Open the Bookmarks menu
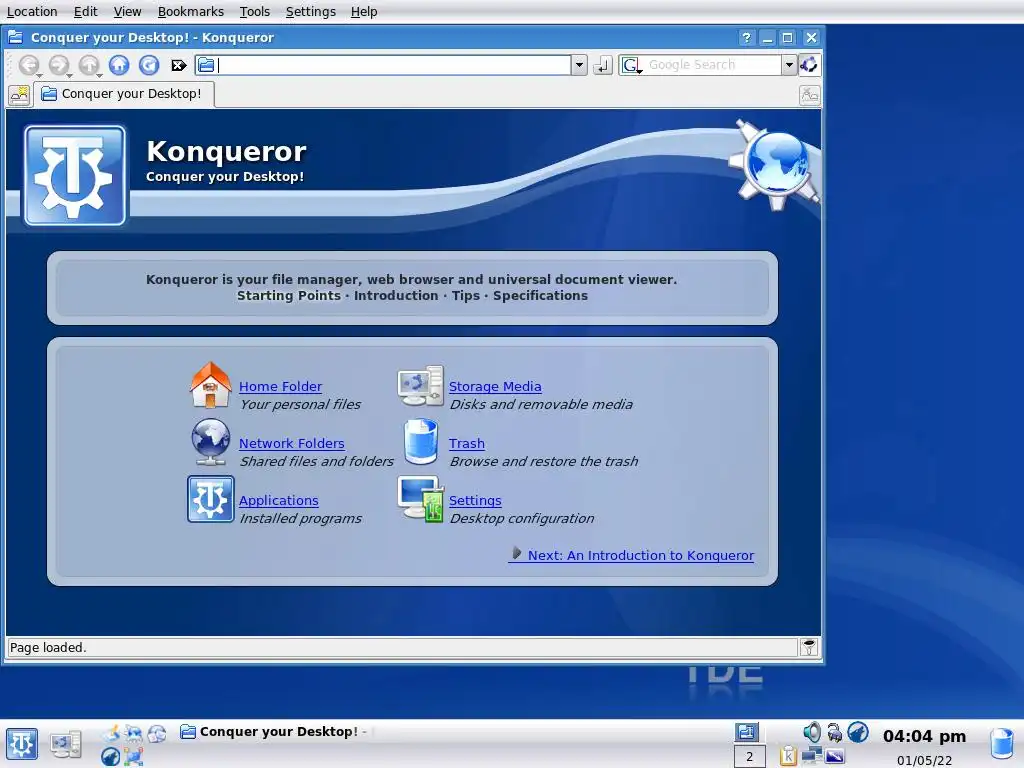The height and width of the screenshot is (768, 1024). click(191, 12)
